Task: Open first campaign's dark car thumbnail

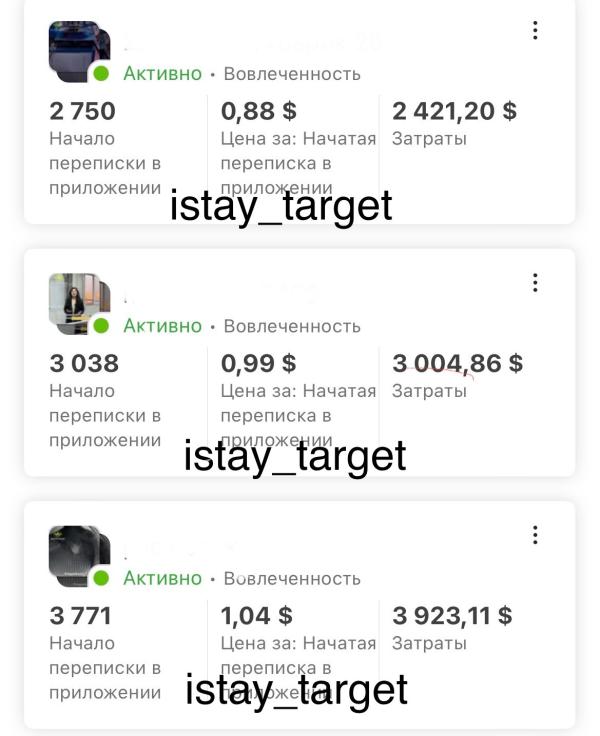Action: click(79, 52)
